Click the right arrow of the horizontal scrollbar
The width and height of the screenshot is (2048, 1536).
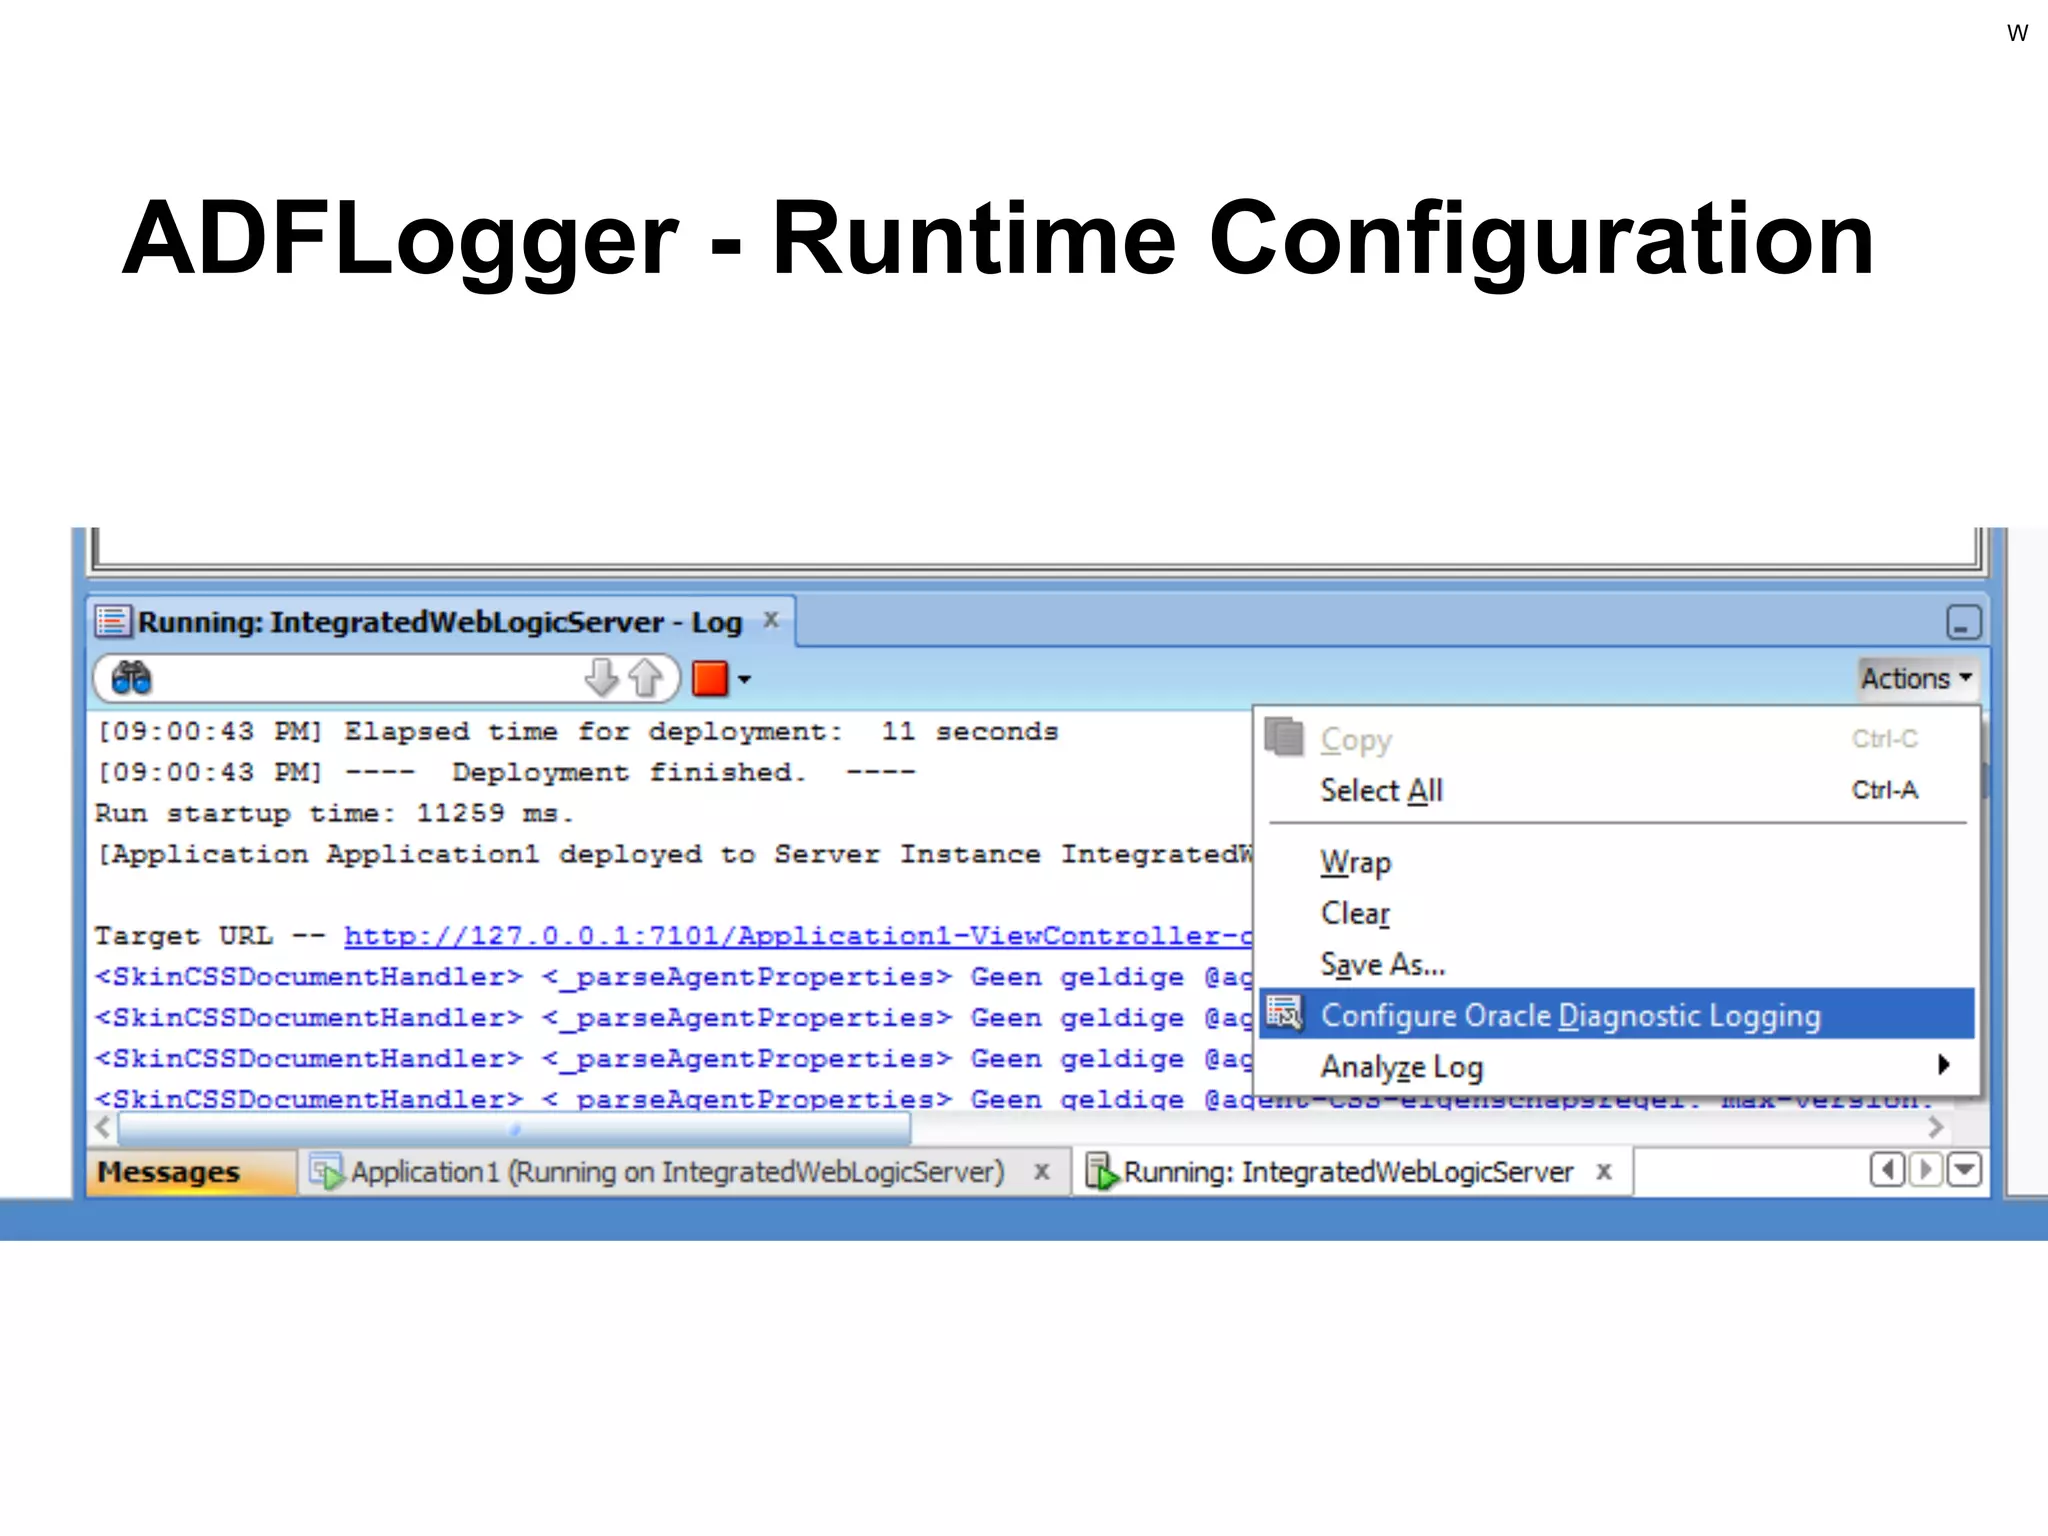point(1936,1128)
